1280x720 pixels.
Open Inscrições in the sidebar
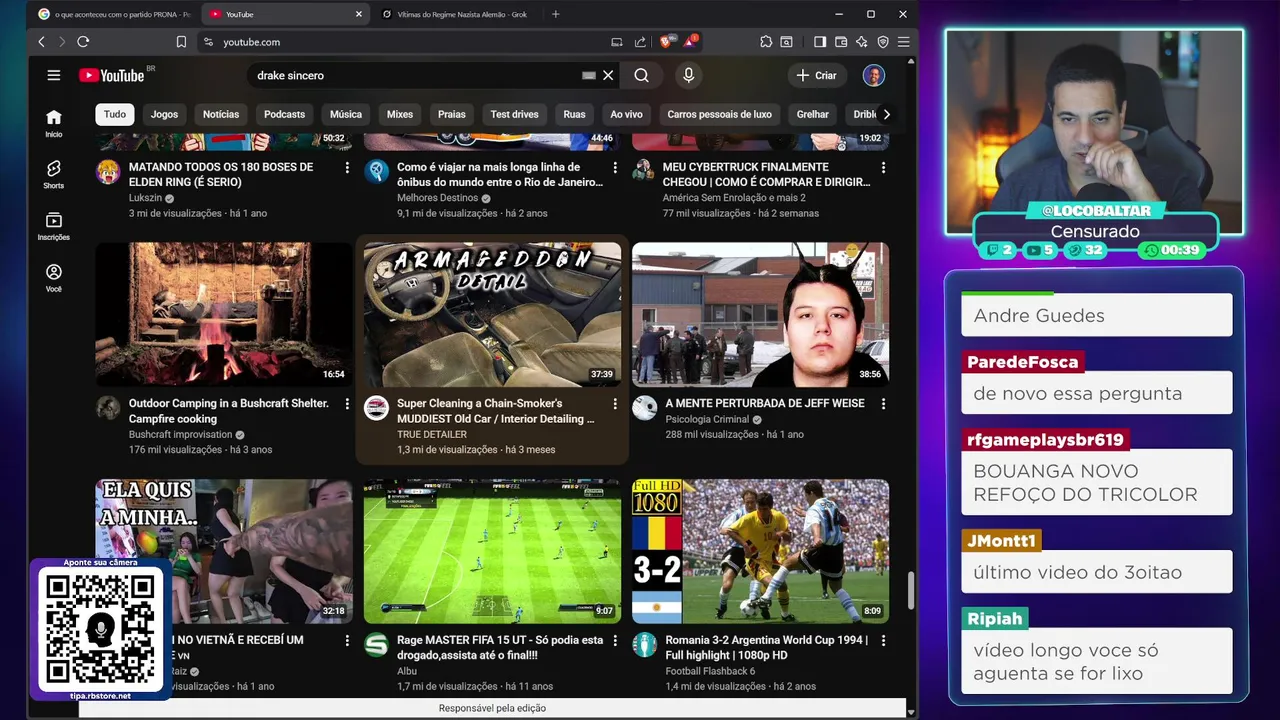(x=54, y=227)
